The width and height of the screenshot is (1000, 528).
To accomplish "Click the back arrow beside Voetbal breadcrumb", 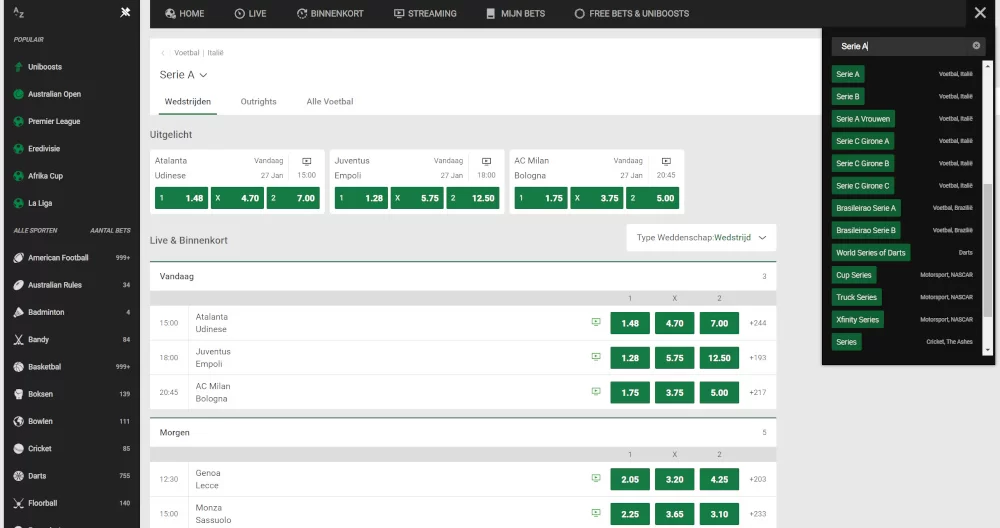I will click(x=163, y=53).
